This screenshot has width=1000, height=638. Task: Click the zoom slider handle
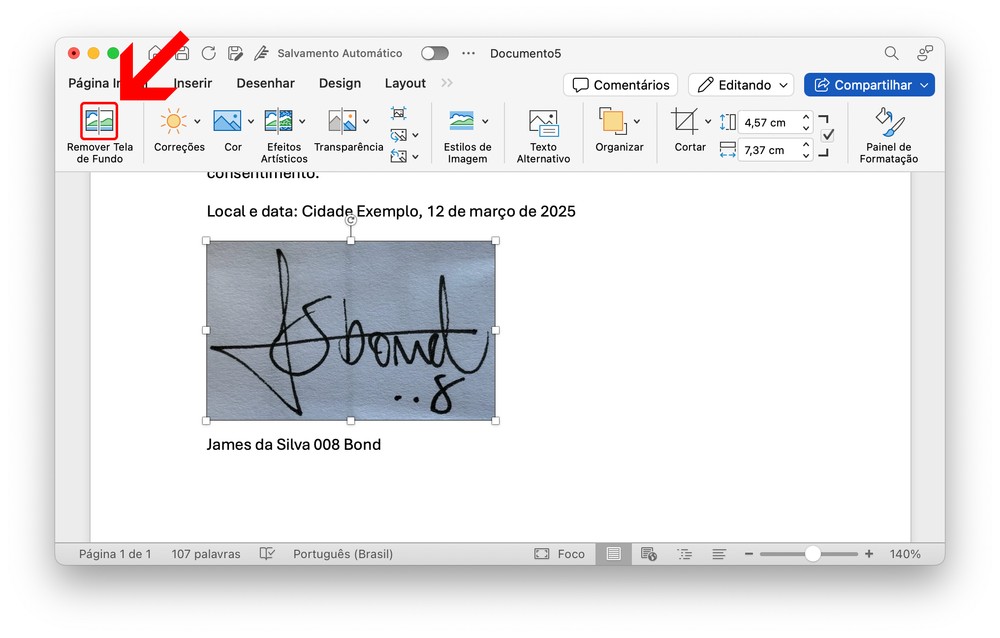coord(812,554)
